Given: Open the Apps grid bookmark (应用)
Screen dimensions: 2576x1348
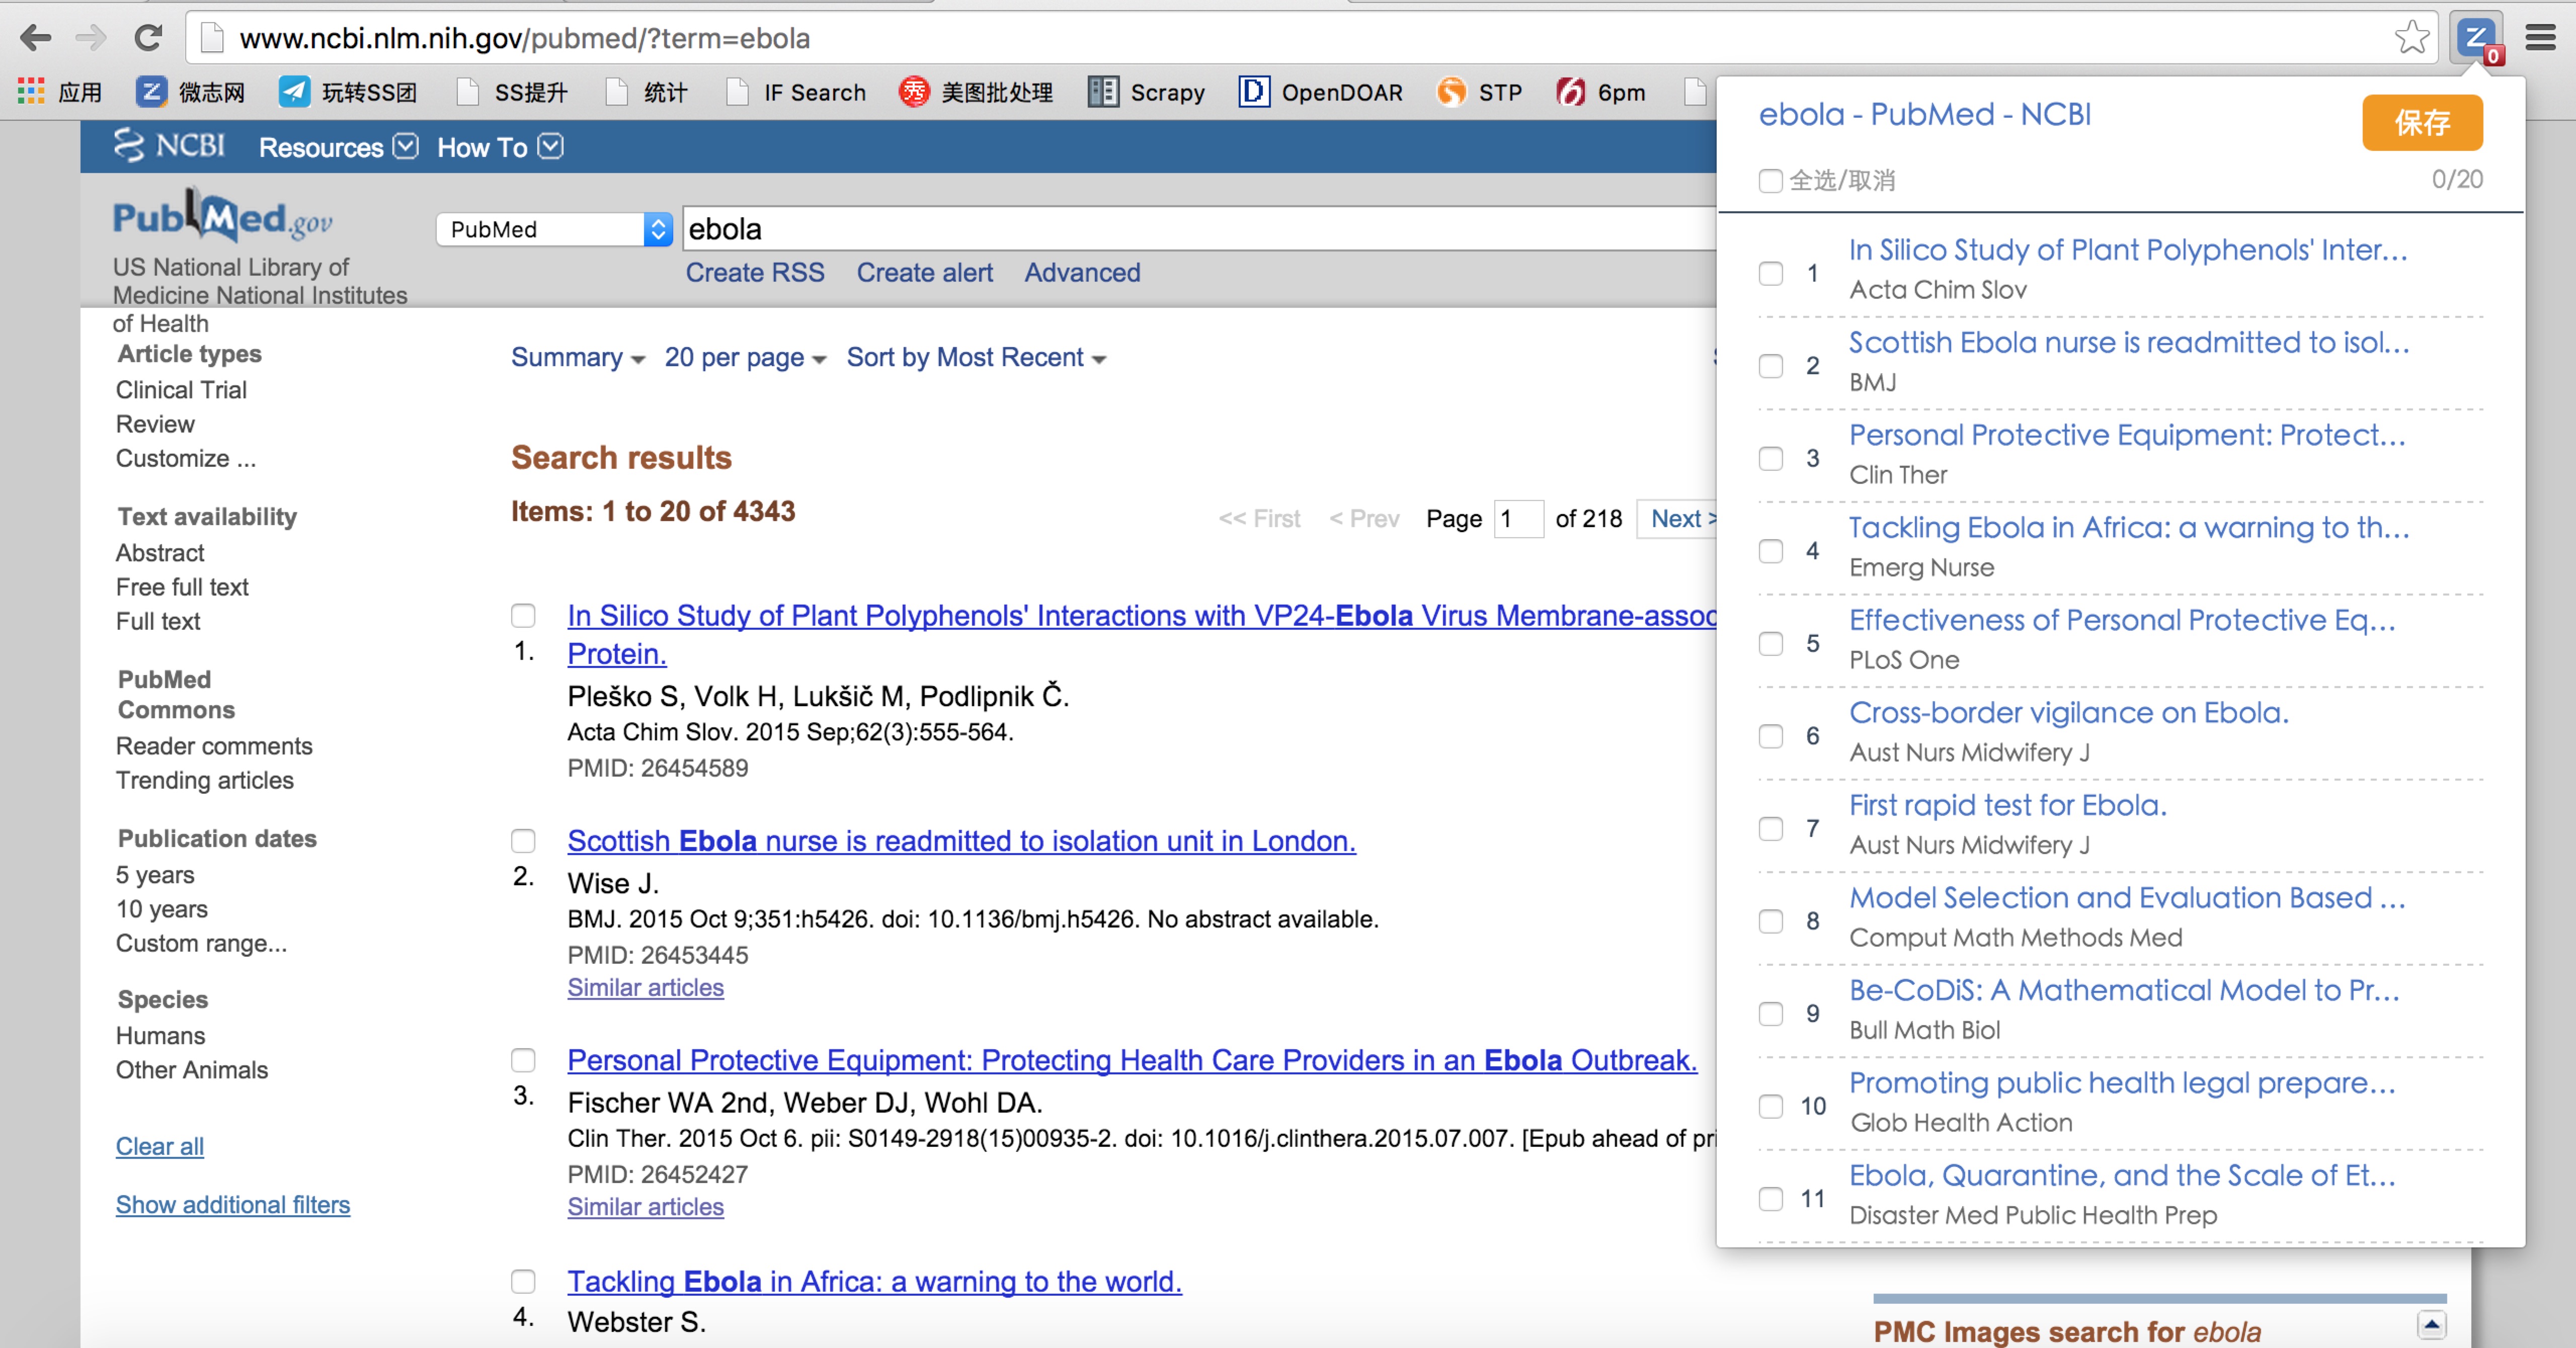Looking at the screenshot, I should click(x=60, y=92).
